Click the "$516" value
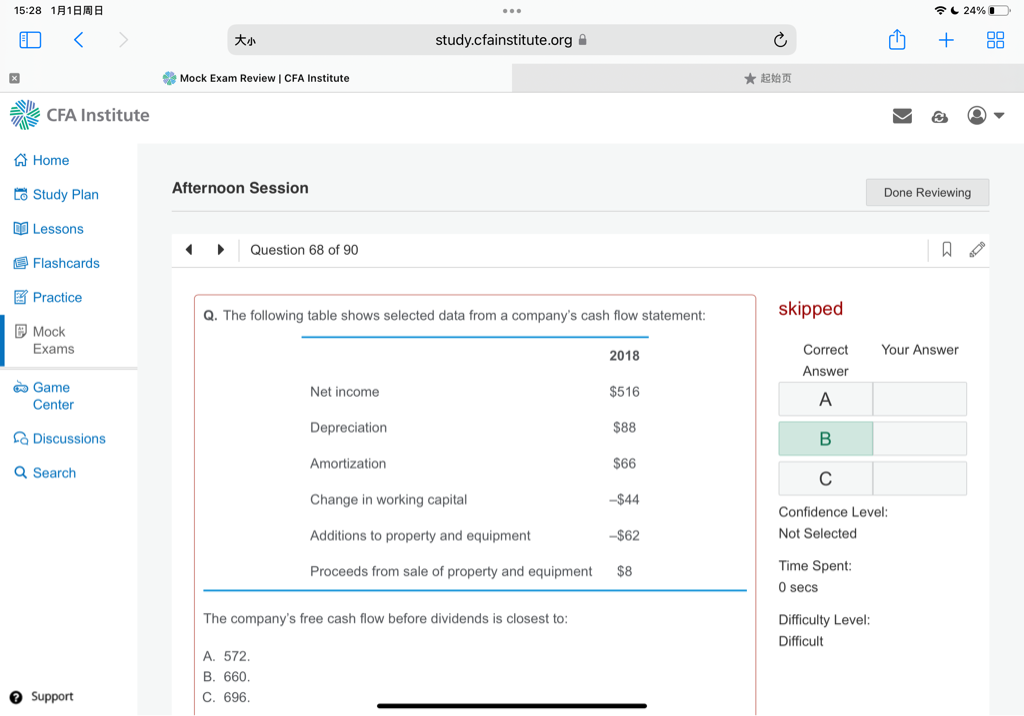This screenshot has width=1024, height=716. click(x=624, y=391)
